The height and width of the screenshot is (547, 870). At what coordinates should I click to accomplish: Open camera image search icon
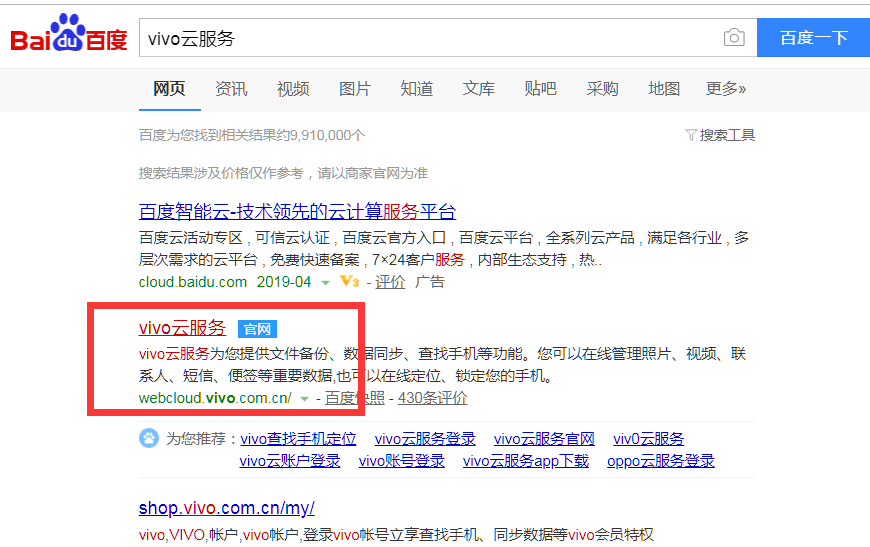734,38
